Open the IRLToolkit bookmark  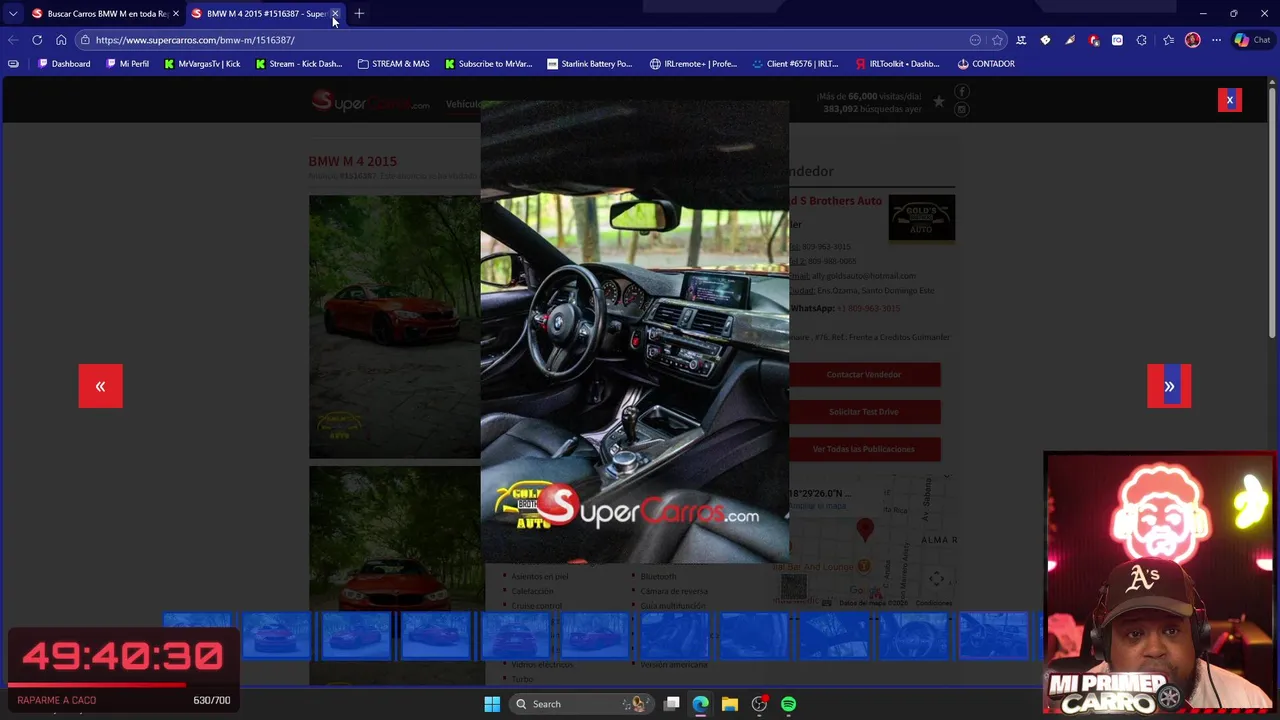pos(897,64)
